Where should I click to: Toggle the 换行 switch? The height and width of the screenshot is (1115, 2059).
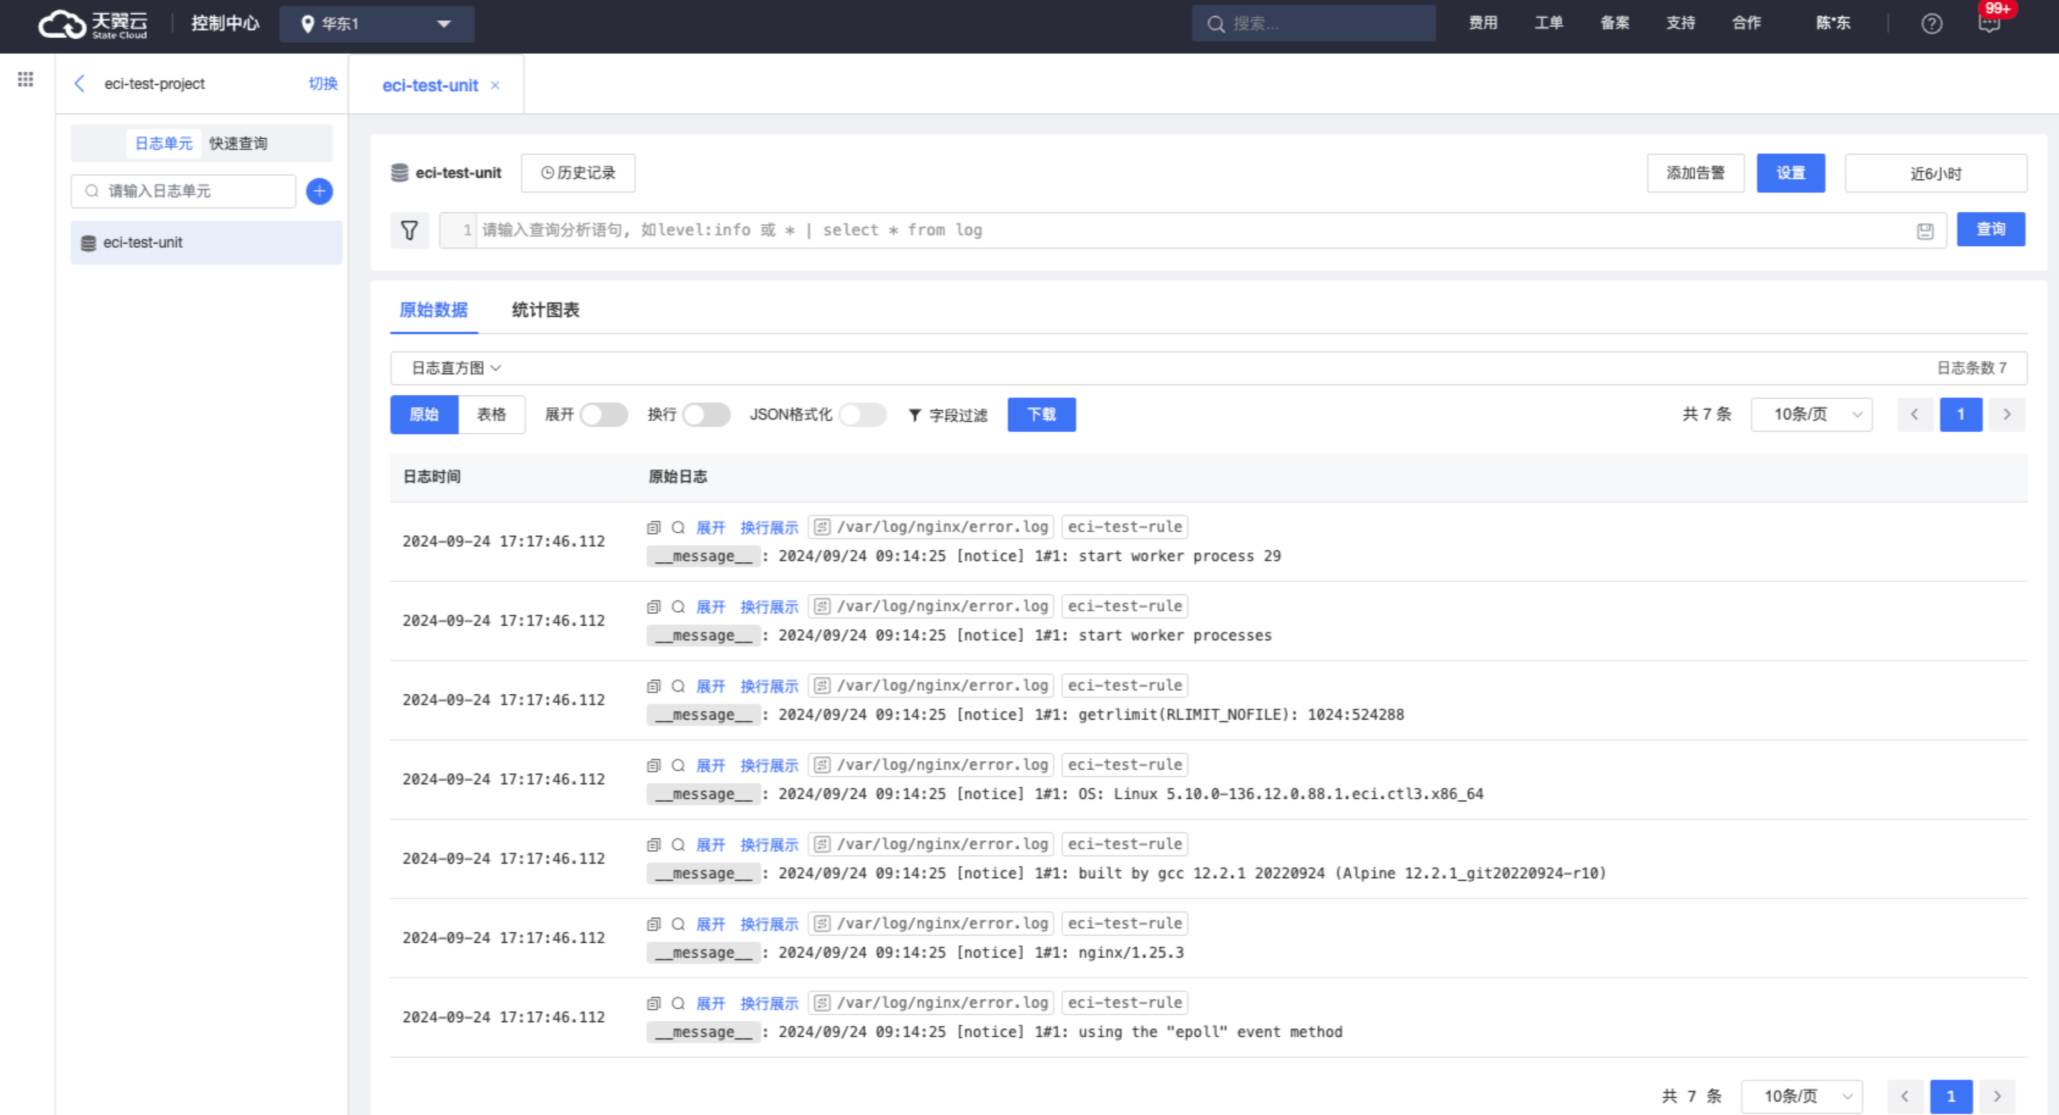706,414
